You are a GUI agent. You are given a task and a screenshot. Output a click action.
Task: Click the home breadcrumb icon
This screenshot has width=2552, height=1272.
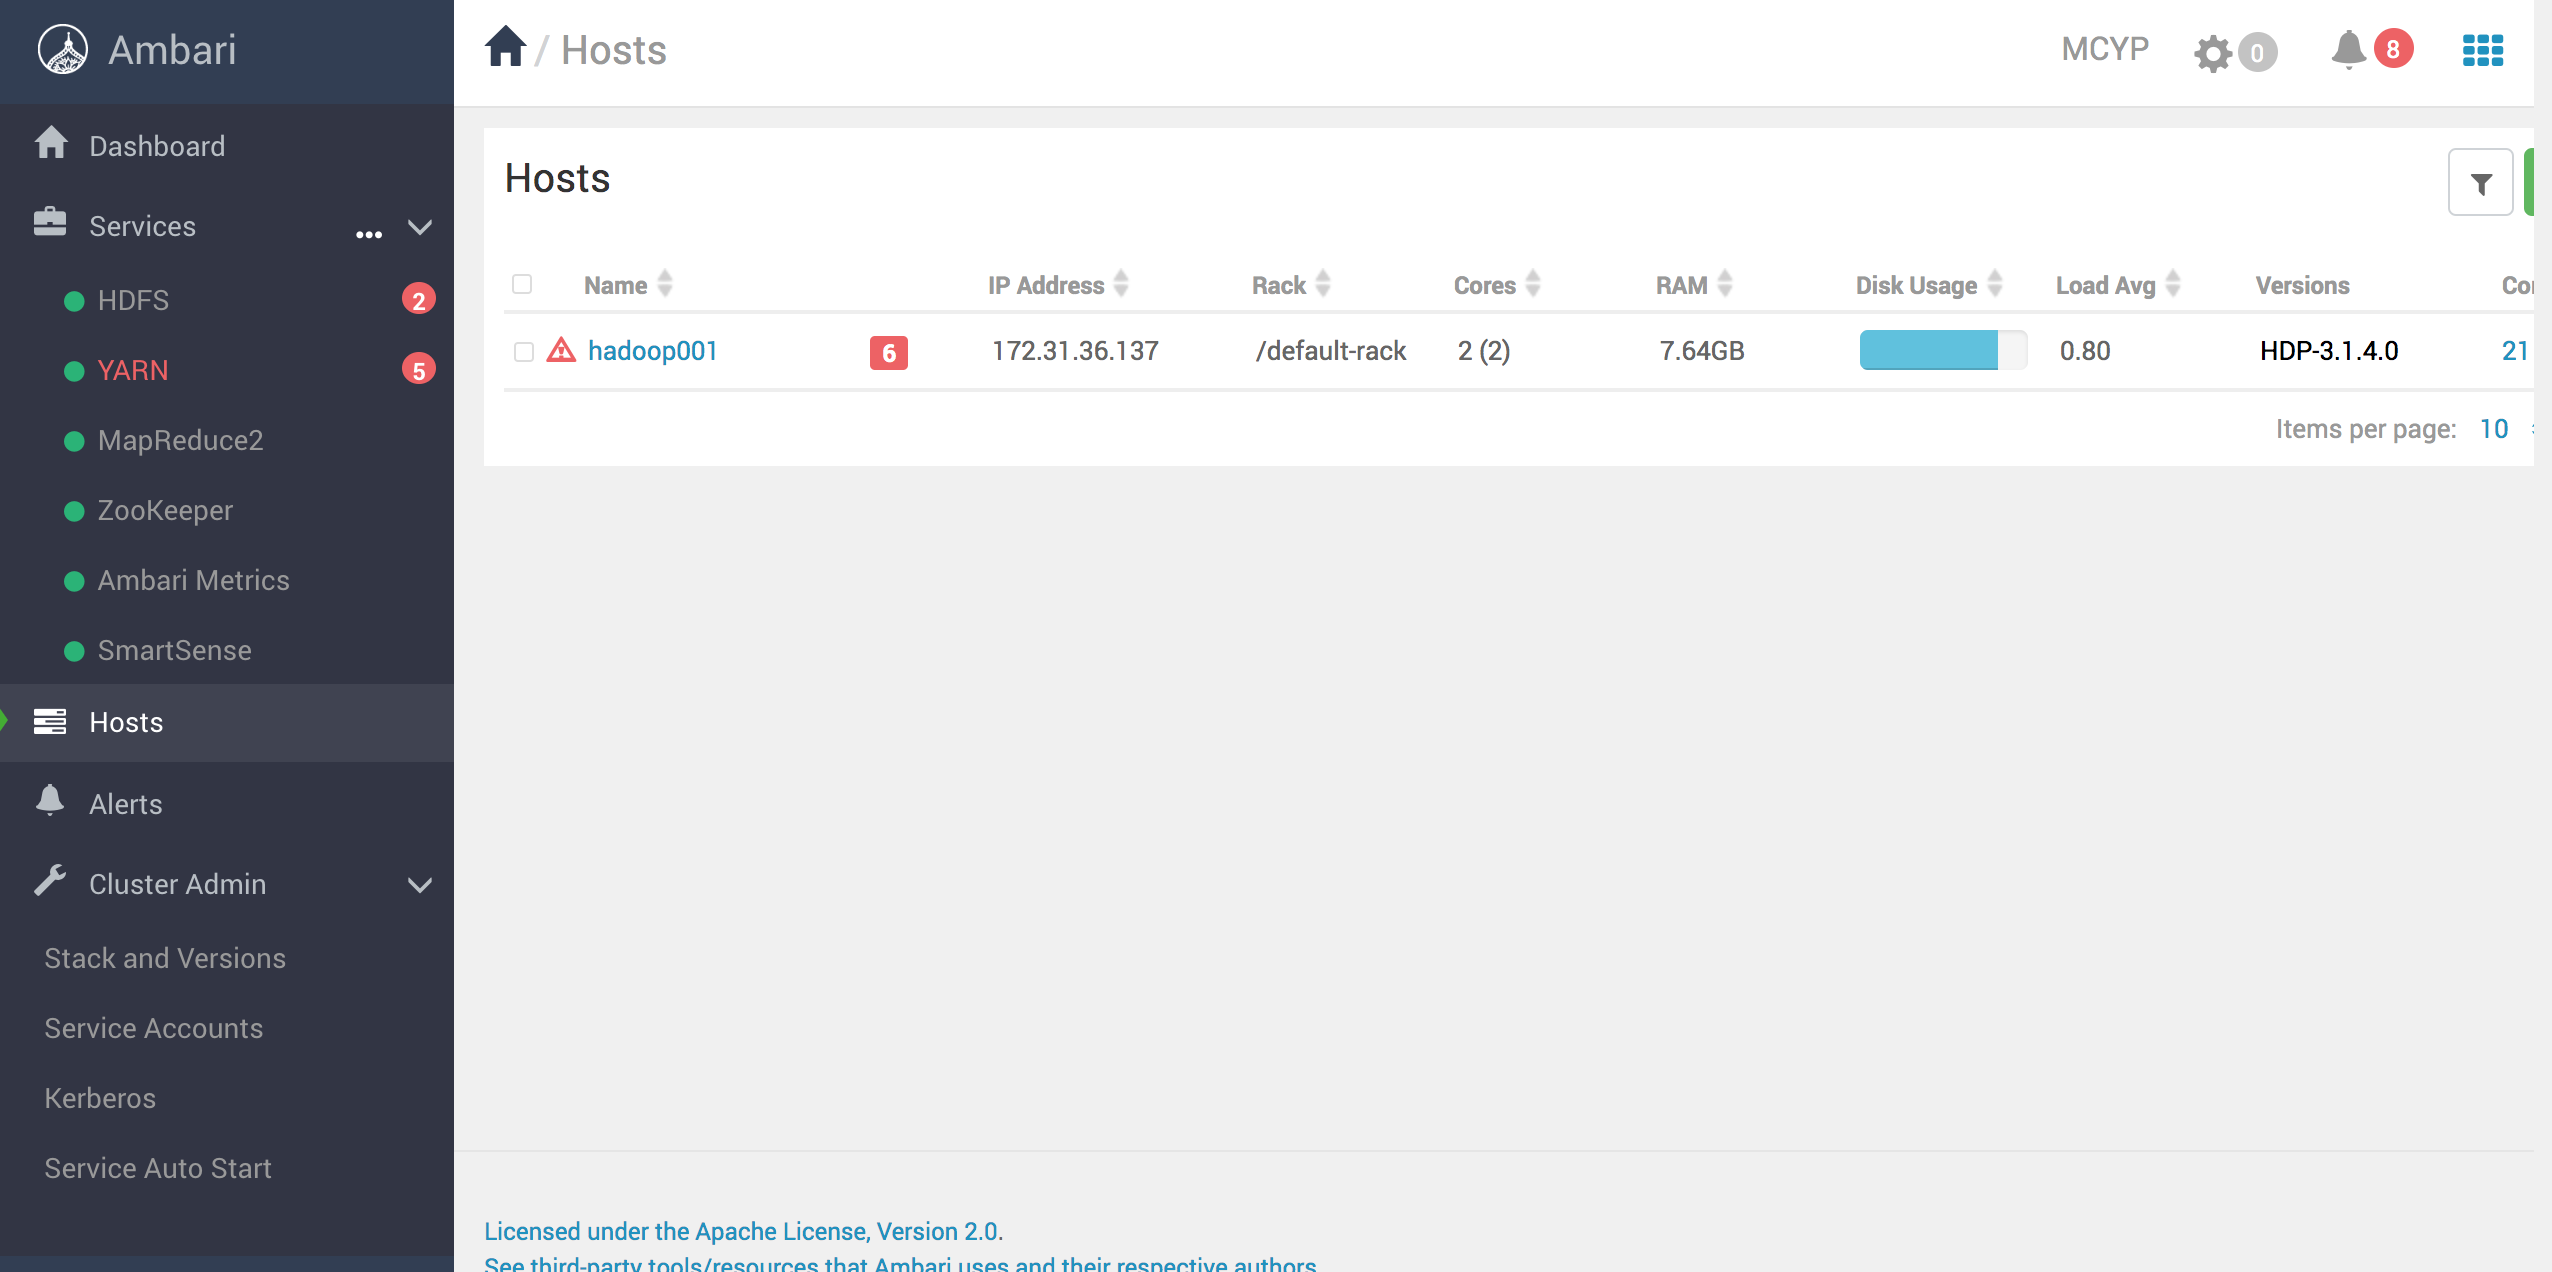[x=506, y=47]
